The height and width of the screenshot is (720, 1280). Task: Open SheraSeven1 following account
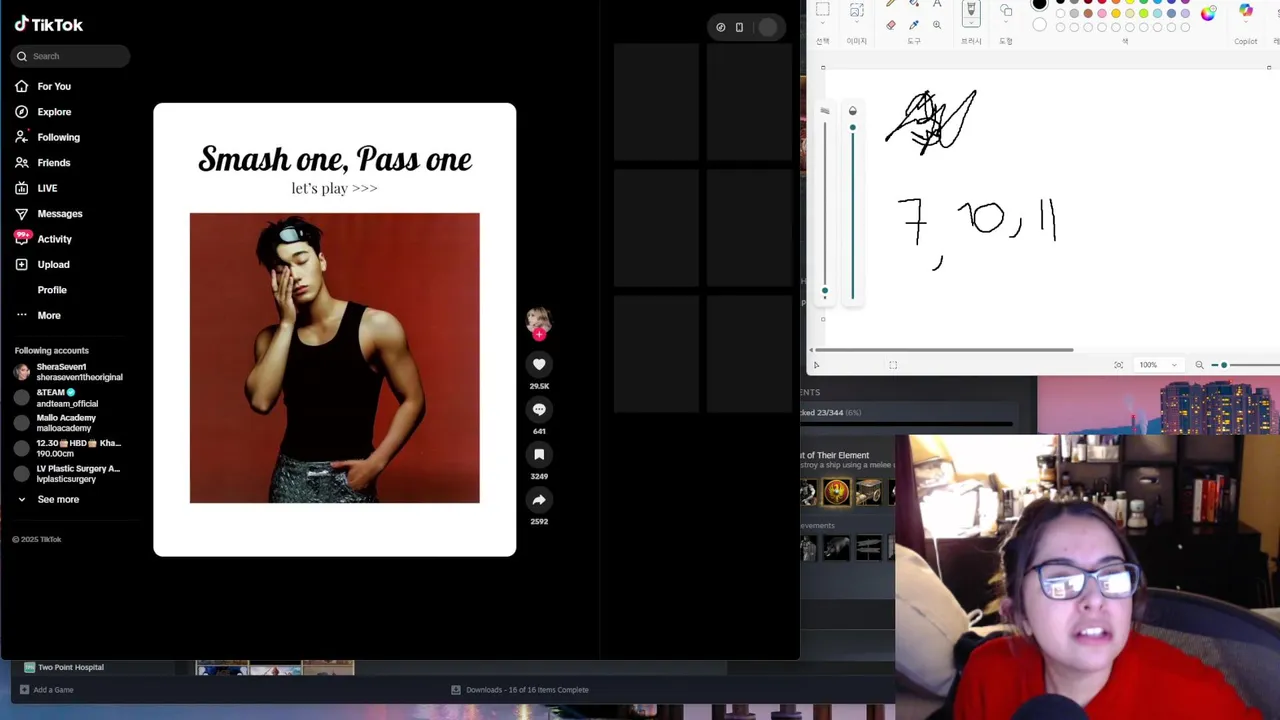pos(68,372)
